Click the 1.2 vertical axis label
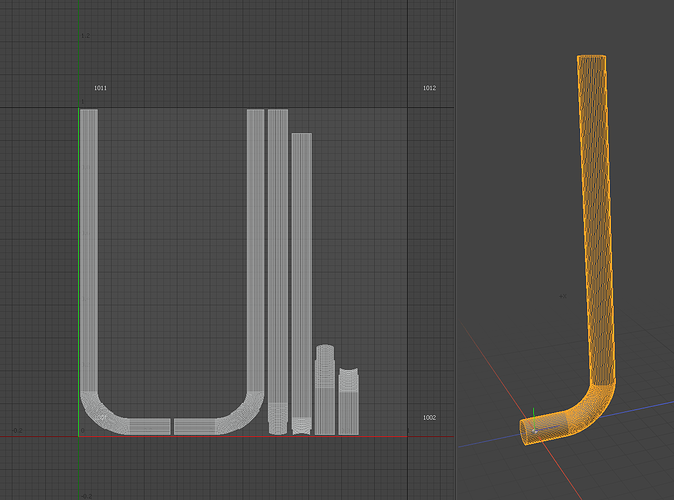 click(x=86, y=36)
